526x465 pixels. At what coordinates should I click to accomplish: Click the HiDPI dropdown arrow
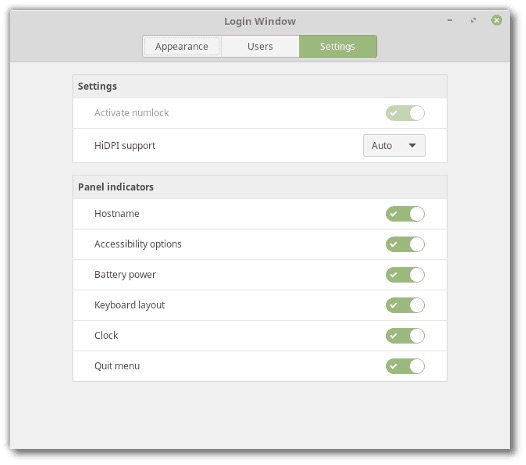click(412, 146)
